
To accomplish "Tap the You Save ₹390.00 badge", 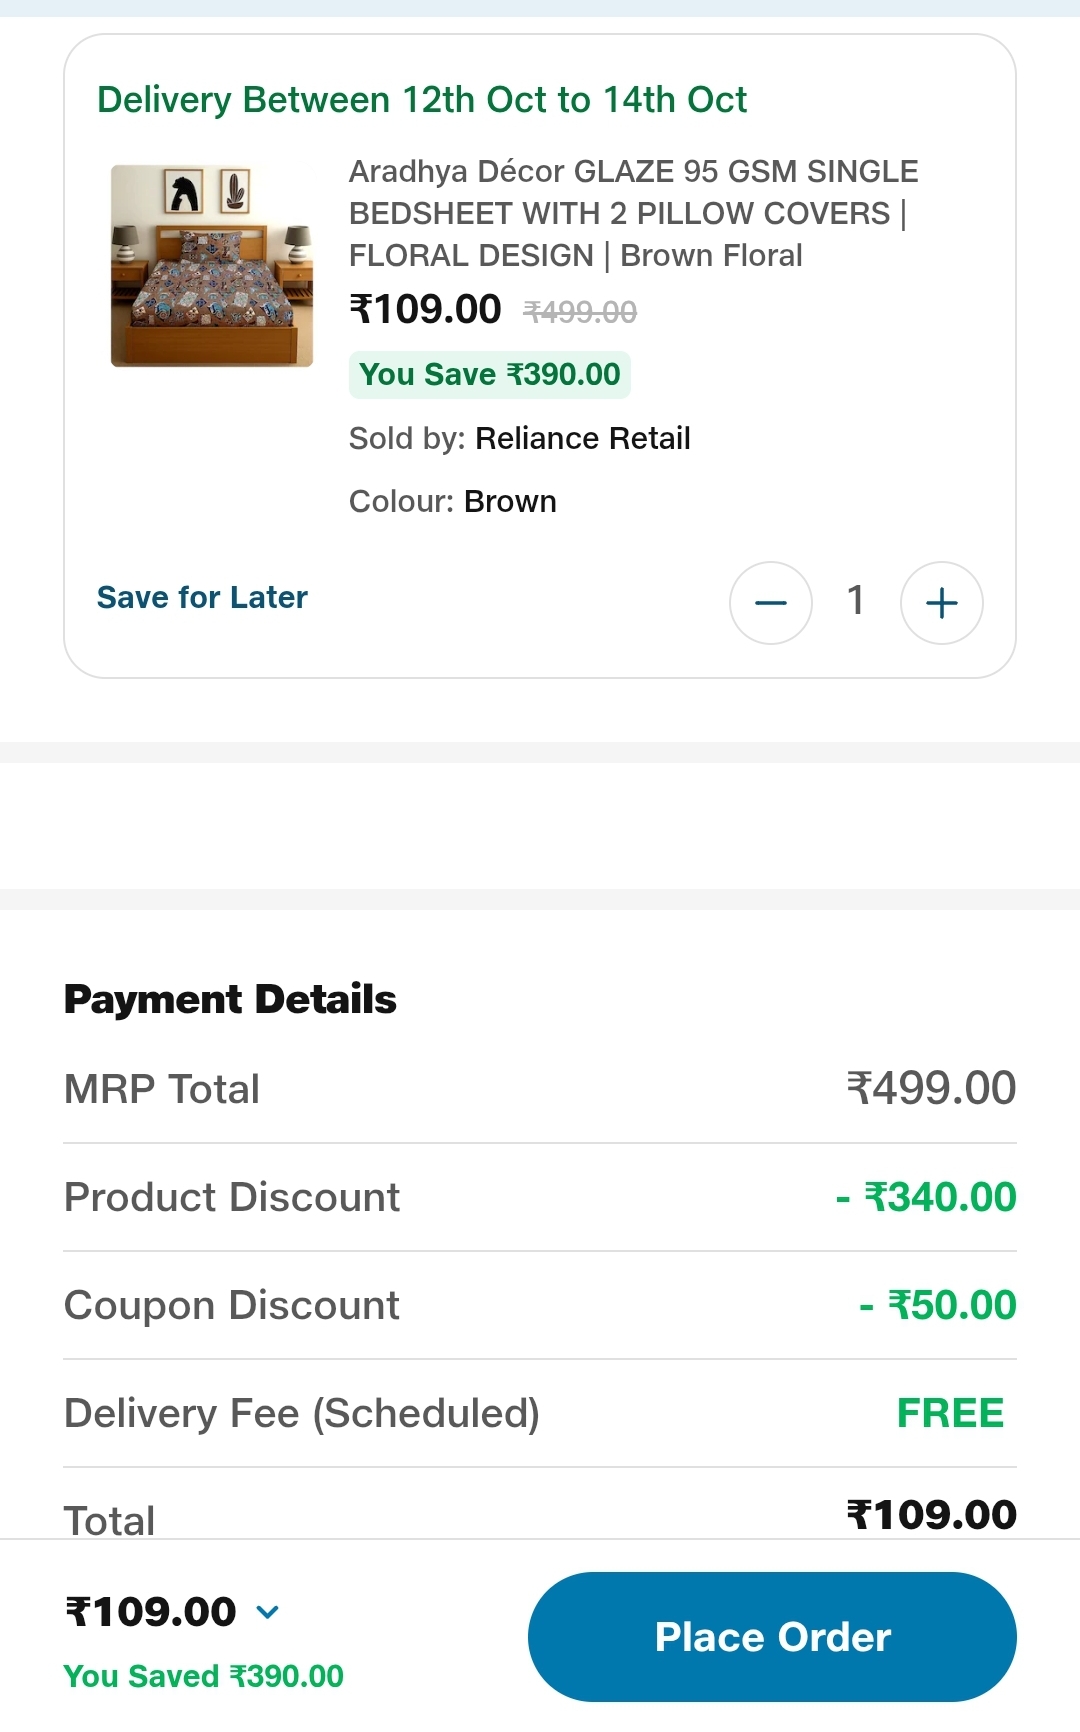I will (489, 375).
